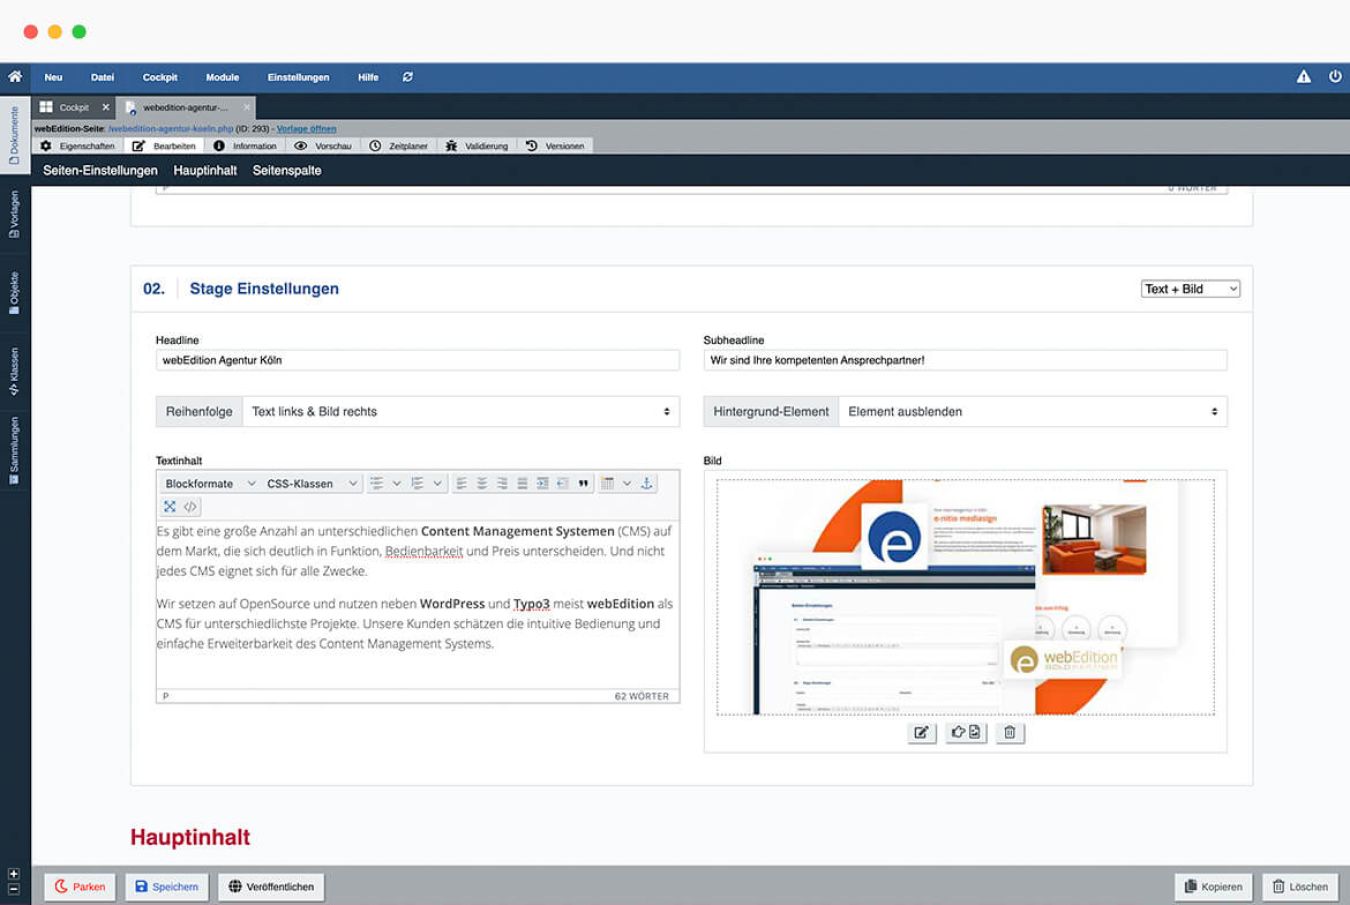
Task: Insert an anchor with the anchor icon
Action: 647,483
